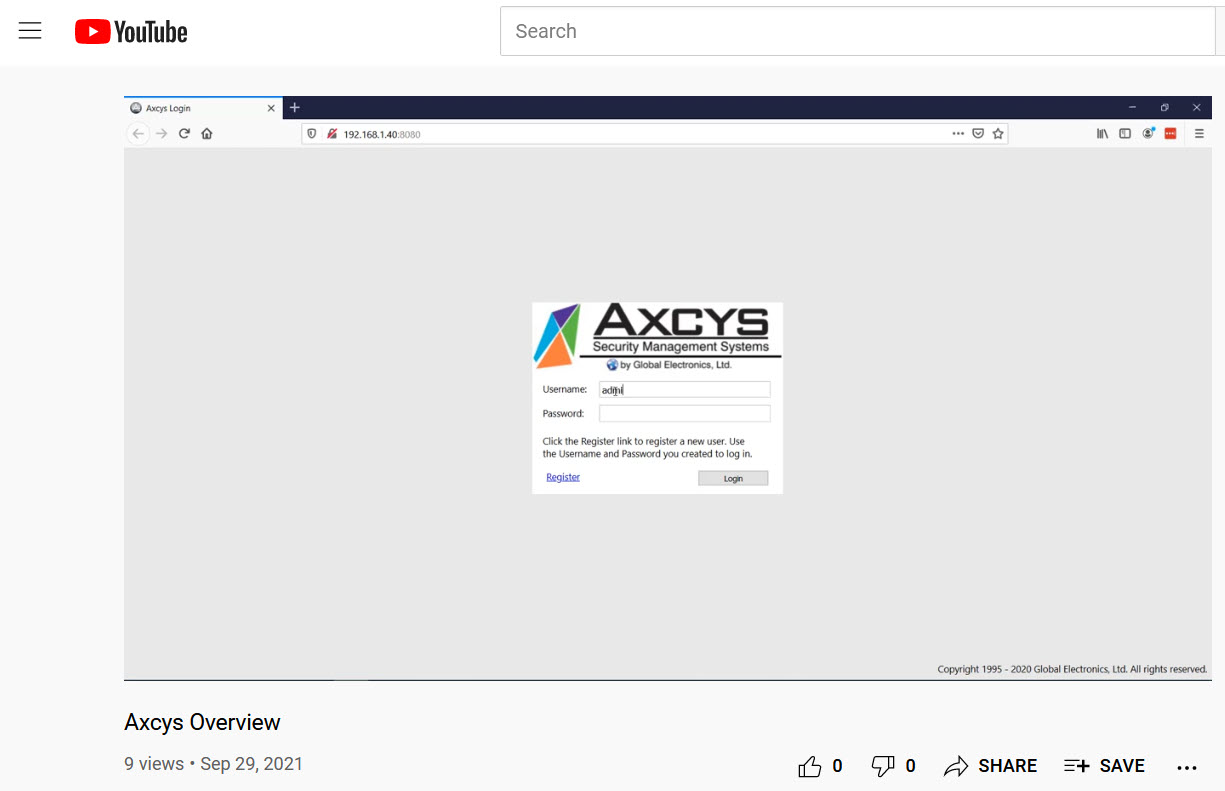Viewport: 1225px width, 791px height.
Task: Open the page actions ellipsis in address bar
Action: 958,133
